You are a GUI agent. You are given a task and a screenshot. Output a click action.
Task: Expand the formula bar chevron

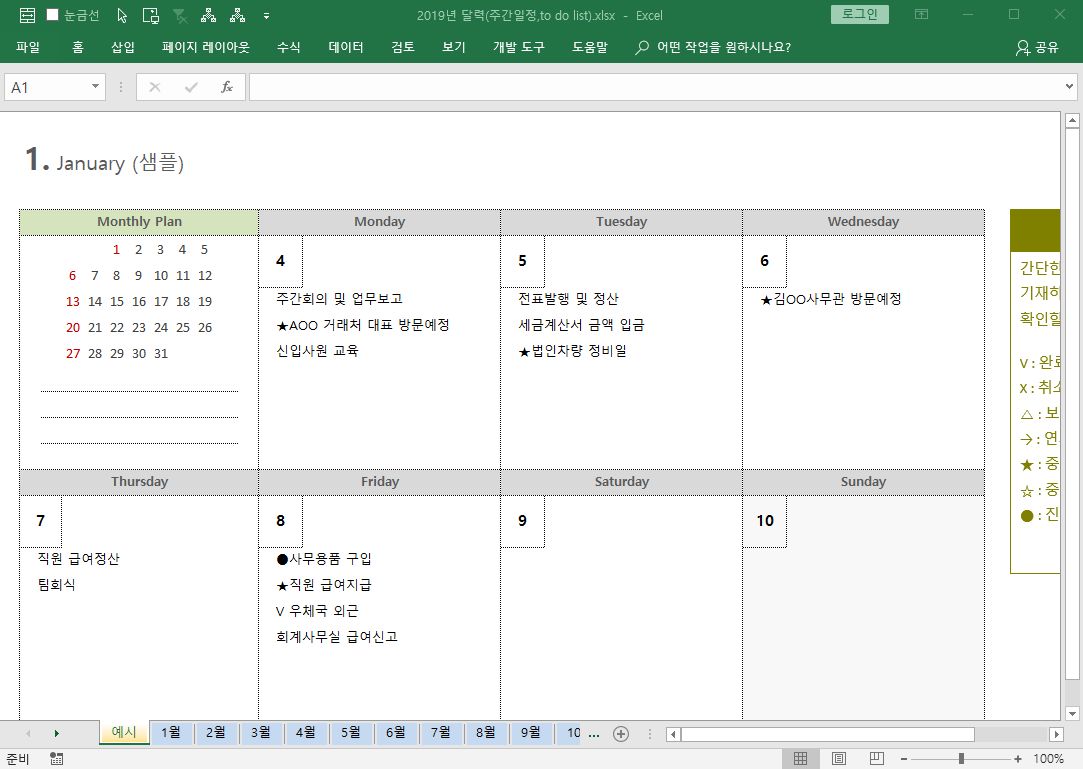[x=1069, y=87]
